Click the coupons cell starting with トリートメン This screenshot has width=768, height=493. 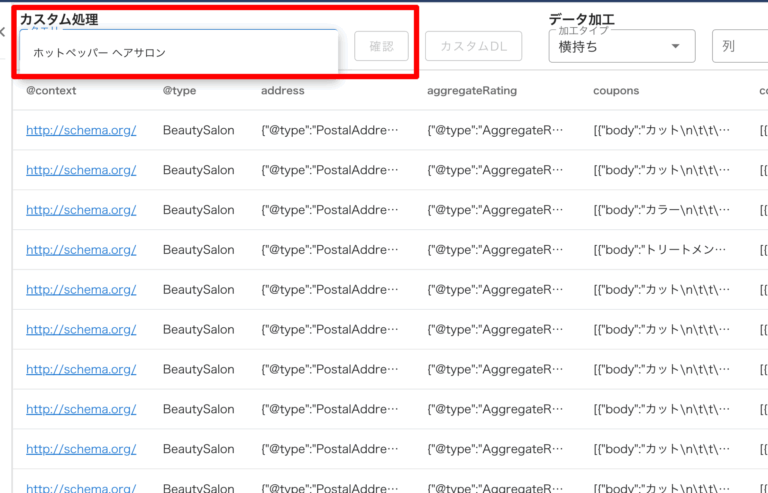[x=662, y=250]
